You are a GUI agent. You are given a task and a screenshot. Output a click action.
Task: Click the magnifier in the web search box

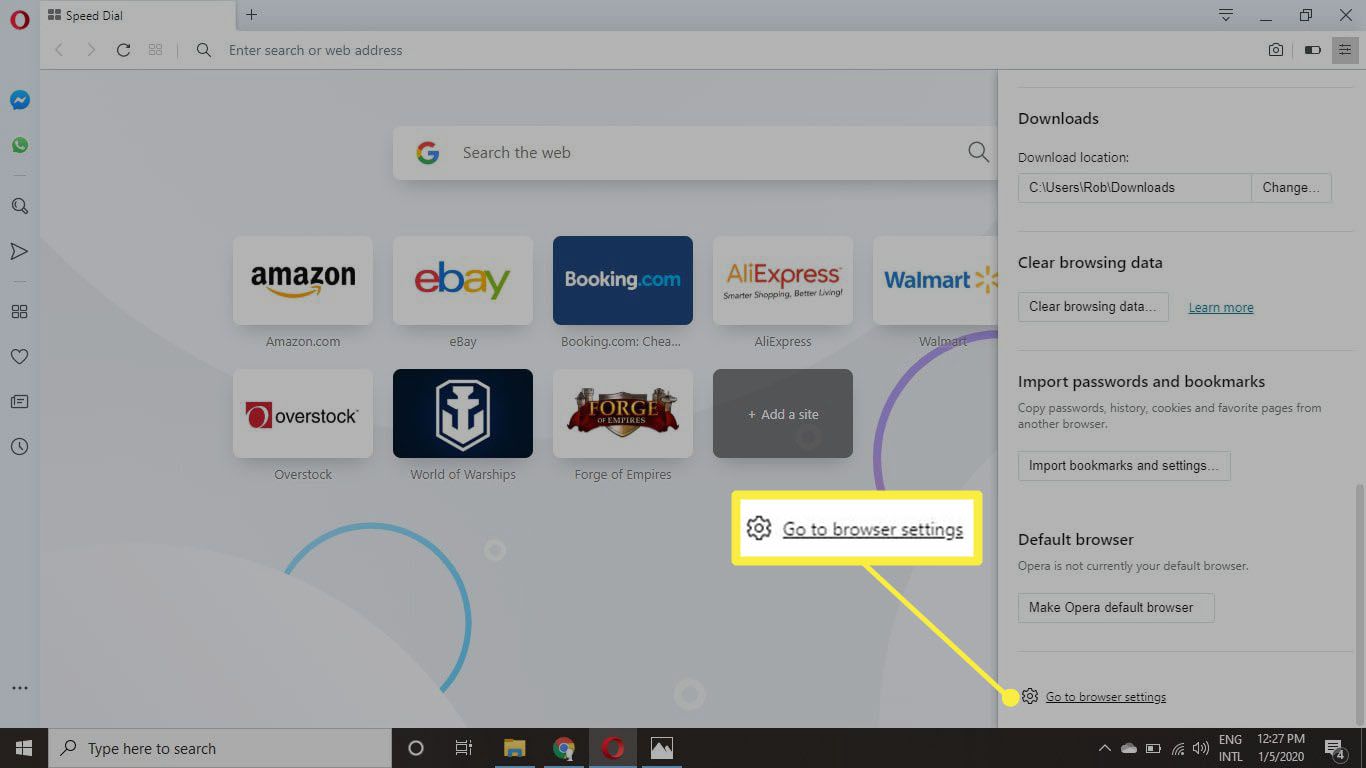point(978,152)
